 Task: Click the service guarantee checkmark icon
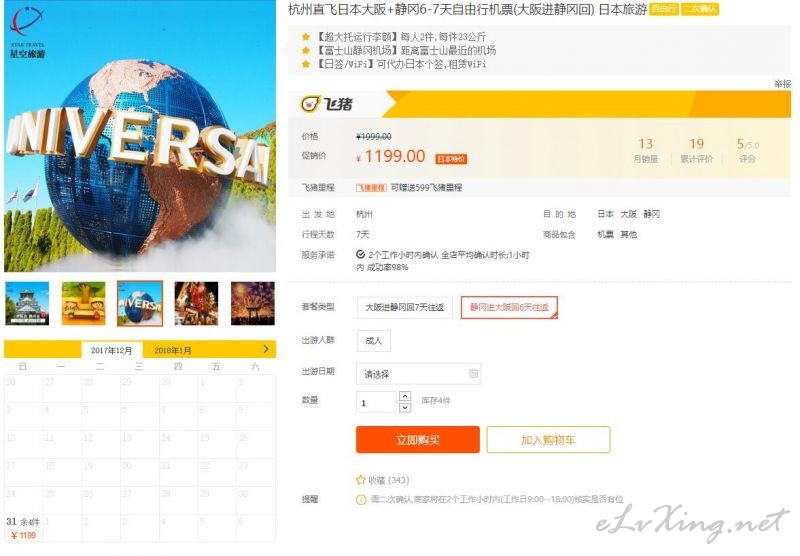[360, 255]
